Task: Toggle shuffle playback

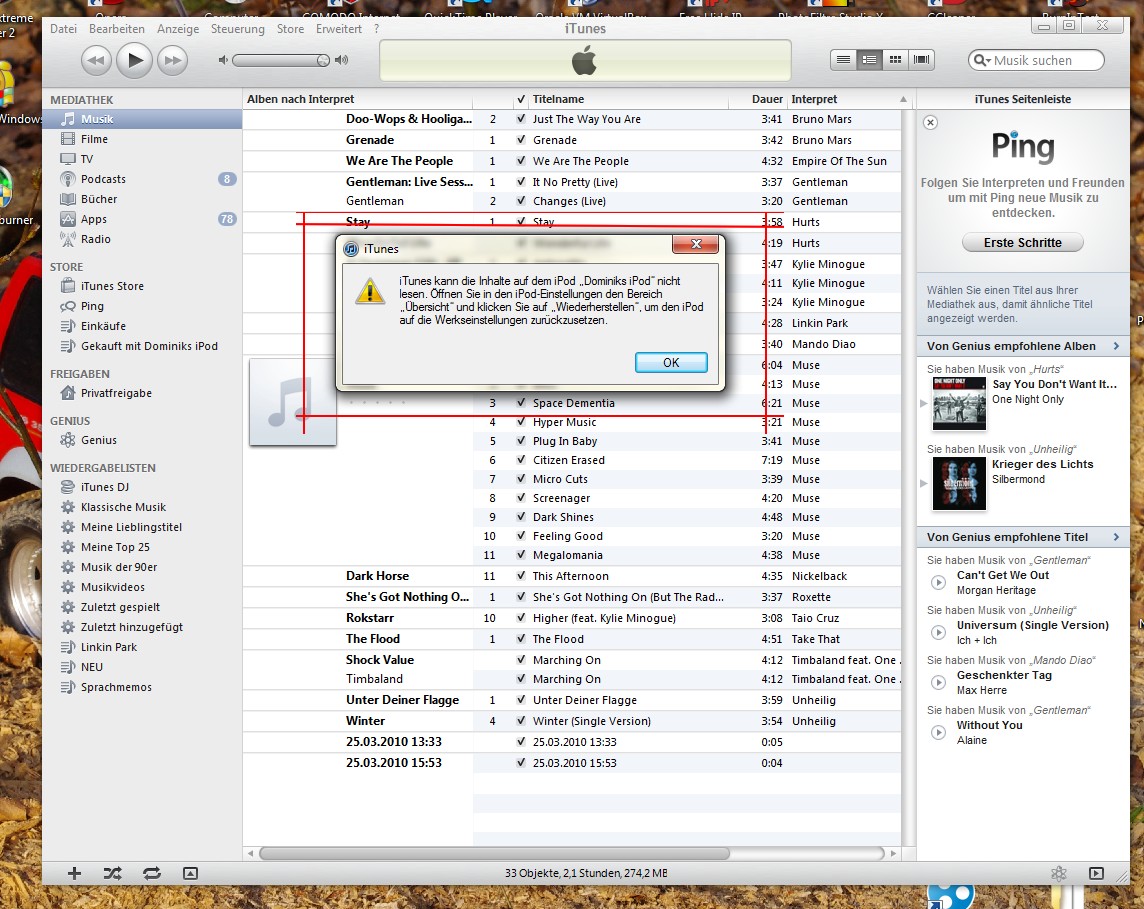Action: 112,873
